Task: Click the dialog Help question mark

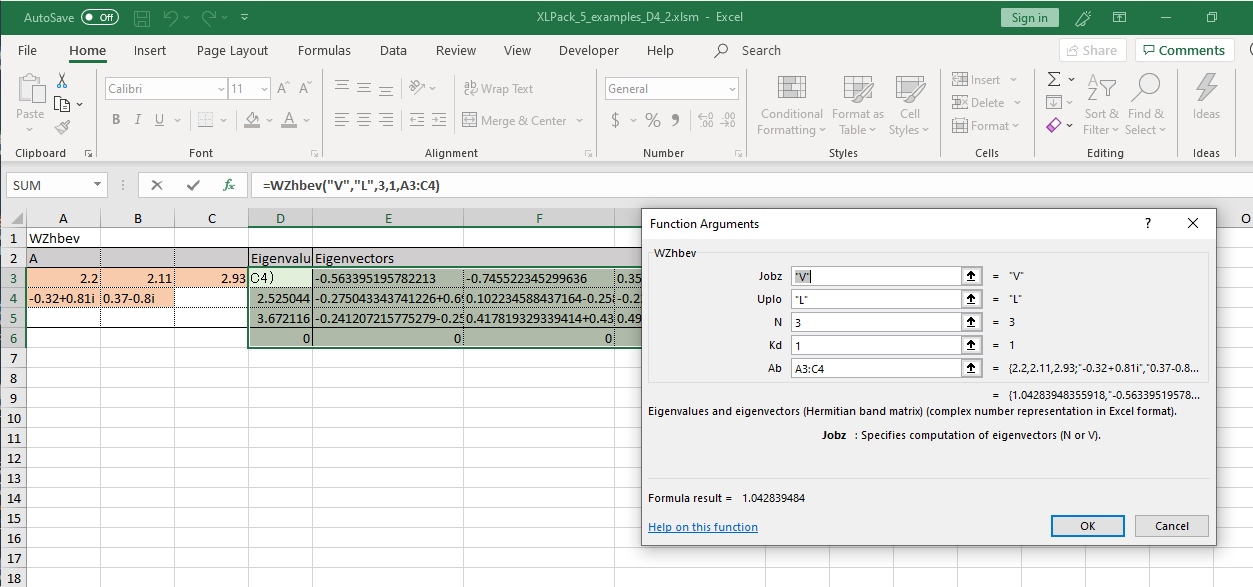Action: [x=1148, y=224]
